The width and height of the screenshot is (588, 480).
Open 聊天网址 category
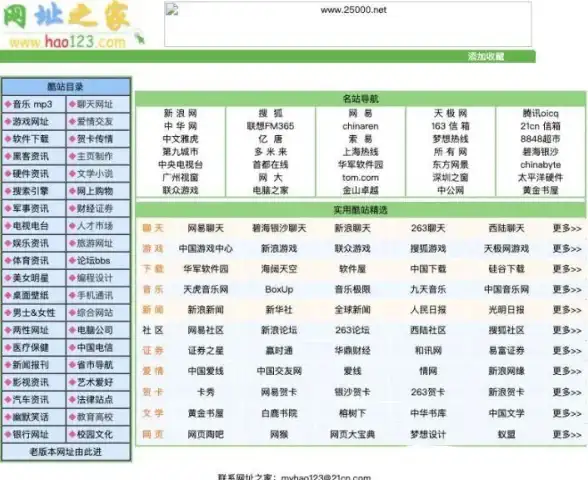click(x=94, y=104)
